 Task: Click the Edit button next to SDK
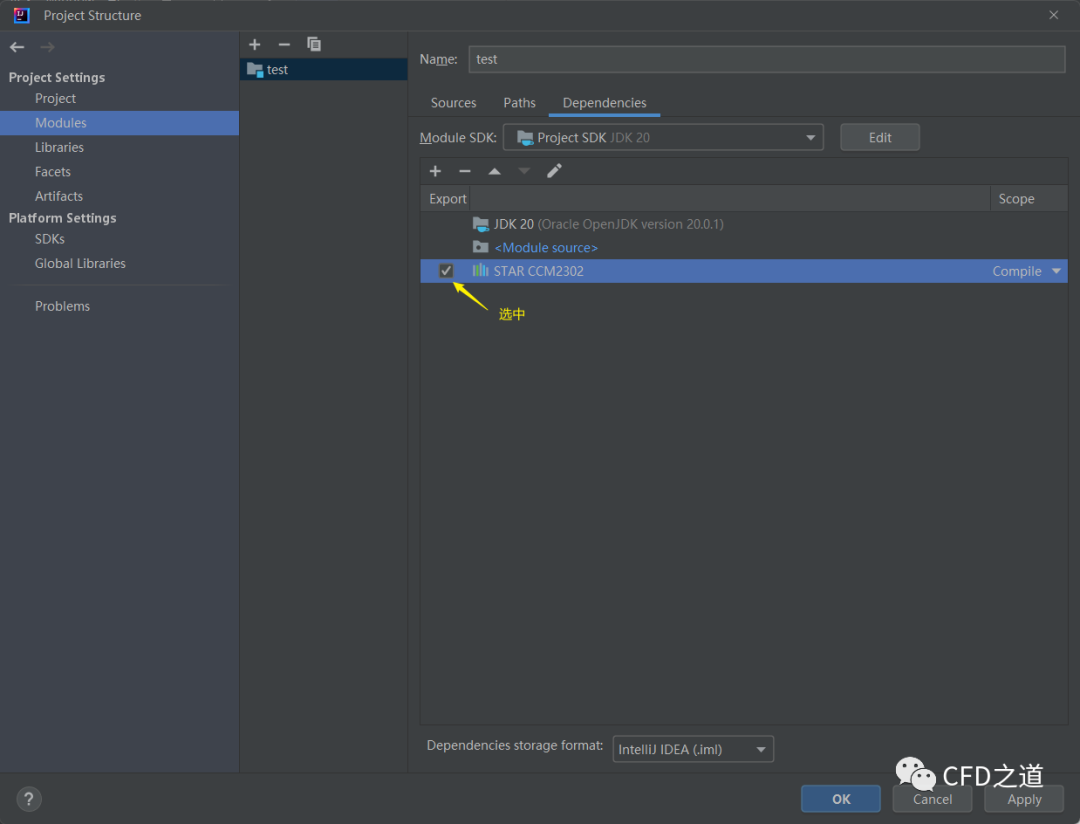pos(879,138)
